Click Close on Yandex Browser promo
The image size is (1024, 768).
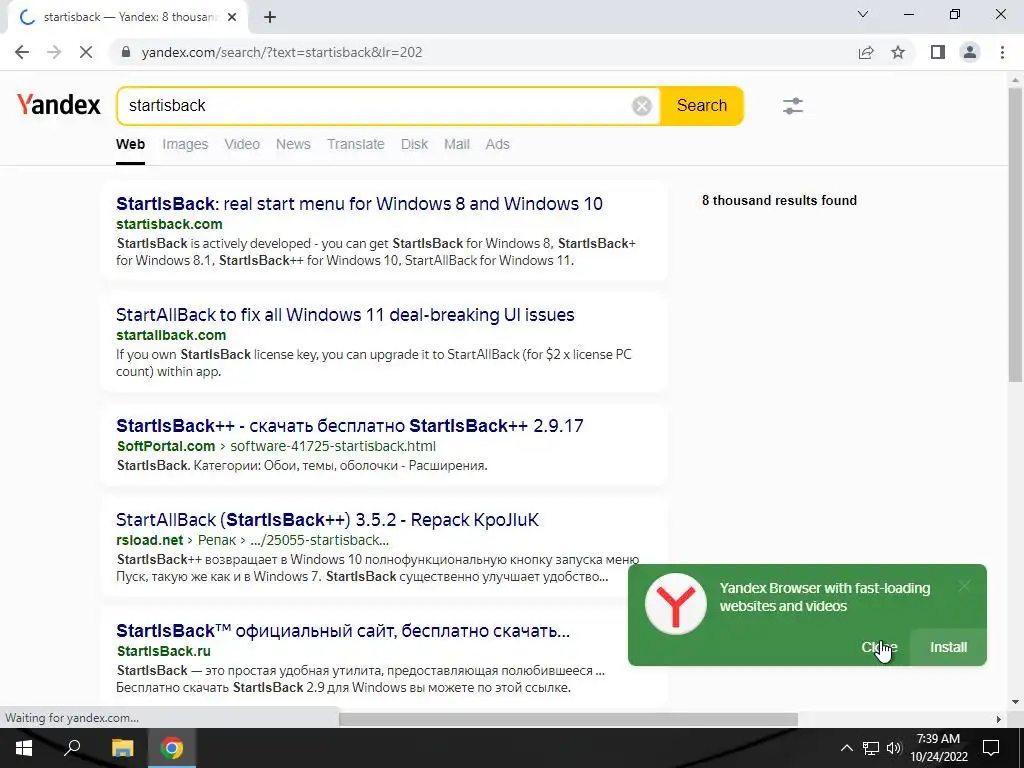click(879, 647)
